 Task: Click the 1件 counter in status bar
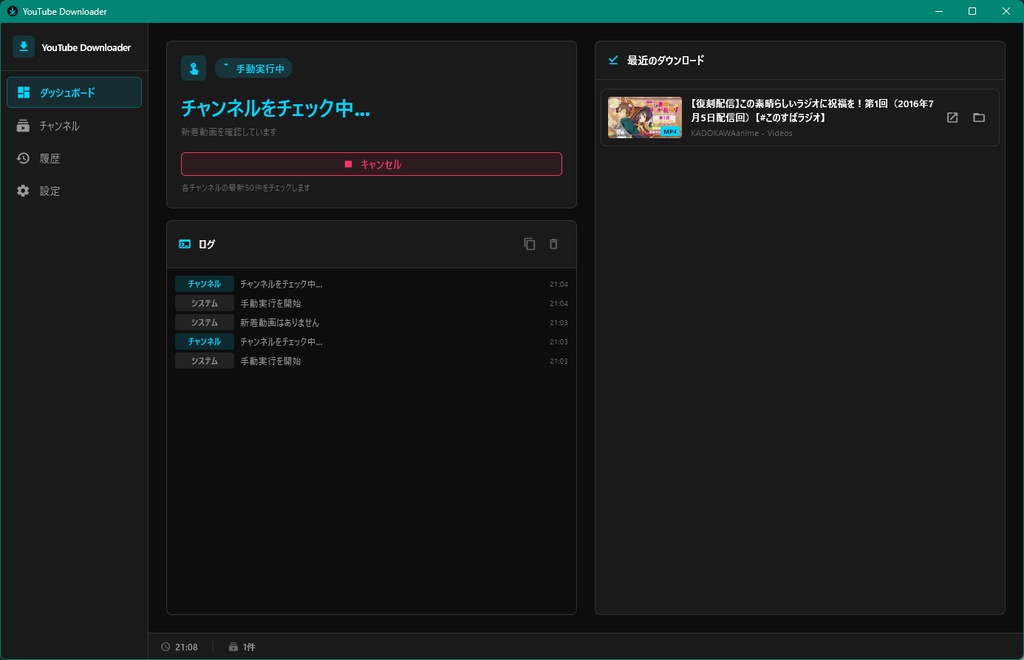point(243,646)
